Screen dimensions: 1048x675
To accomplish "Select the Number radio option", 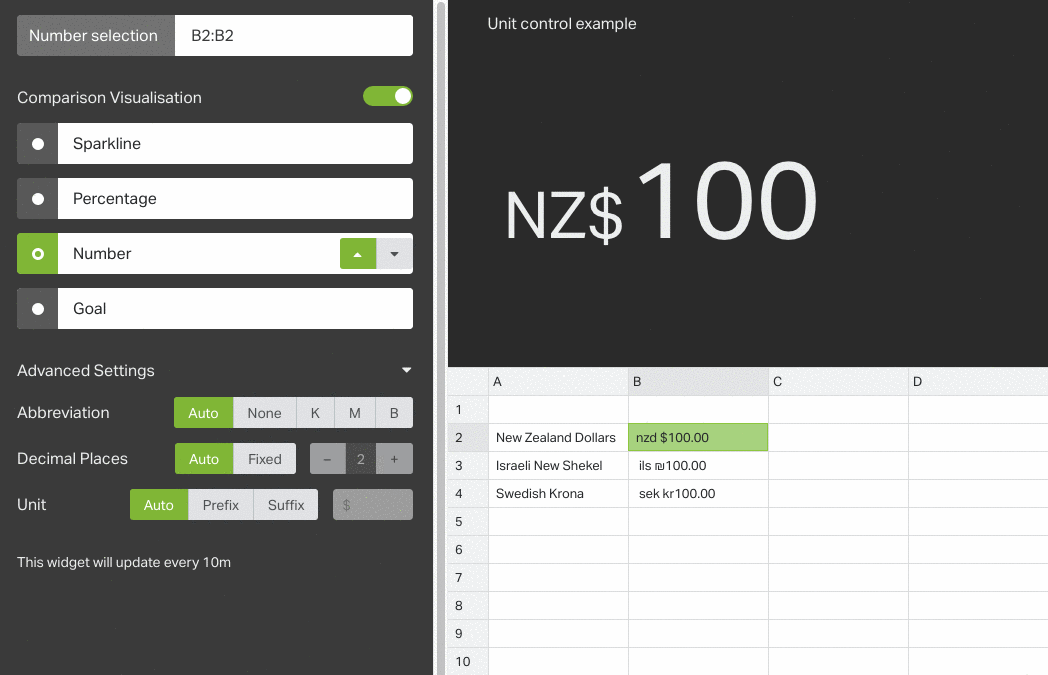I will 38,253.
